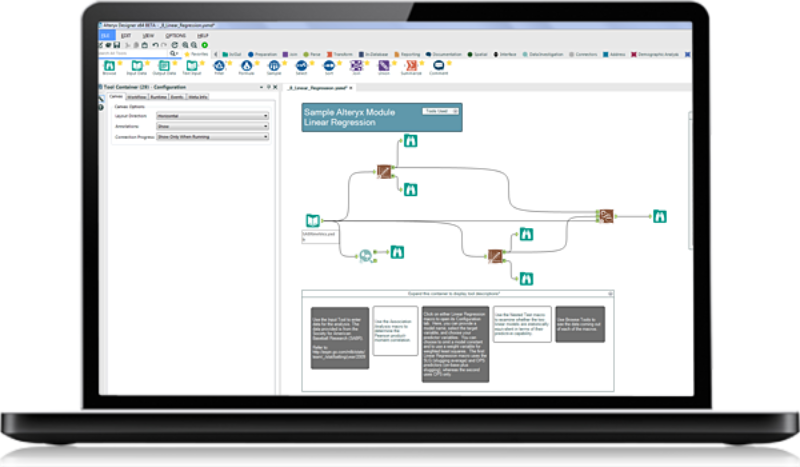Click the Zoom Out magnifier icon
The height and width of the screenshot is (467, 800).
[194, 45]
